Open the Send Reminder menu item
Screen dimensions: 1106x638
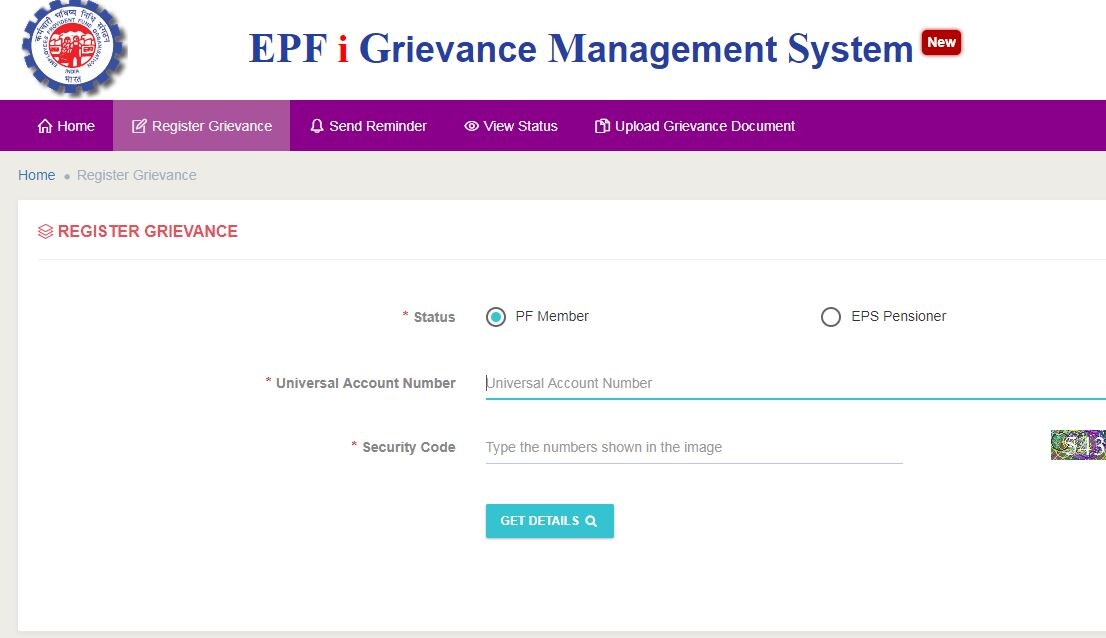pos(377,126)
